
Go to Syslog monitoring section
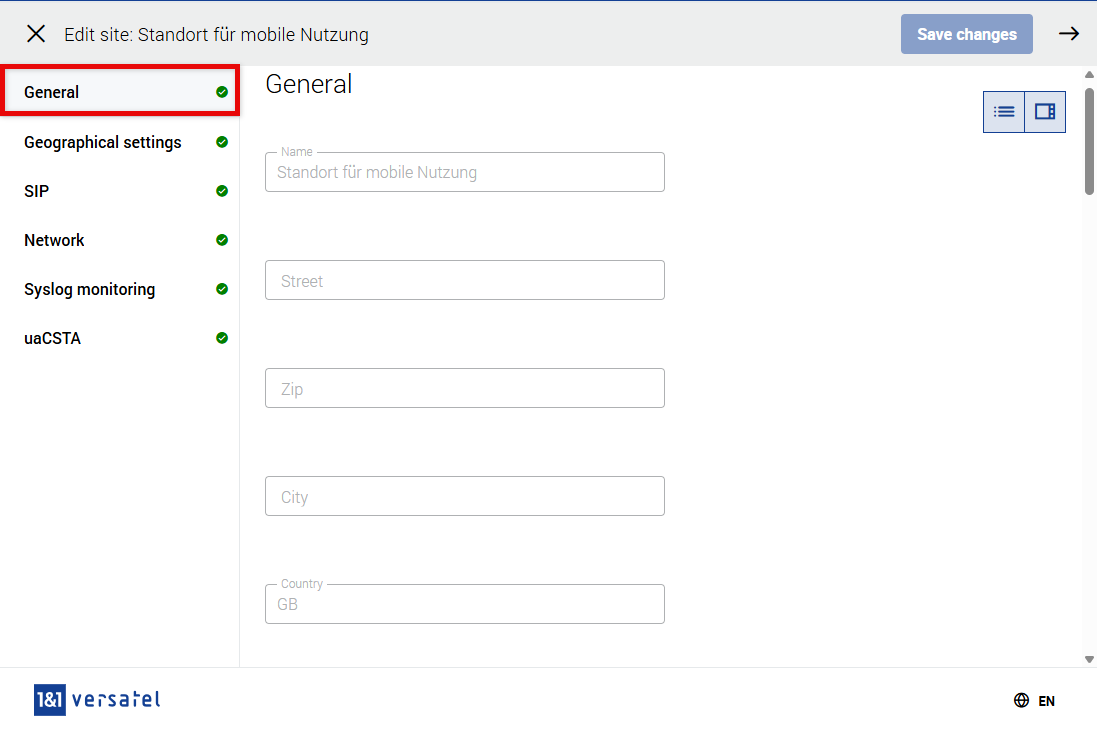(90, 289)
